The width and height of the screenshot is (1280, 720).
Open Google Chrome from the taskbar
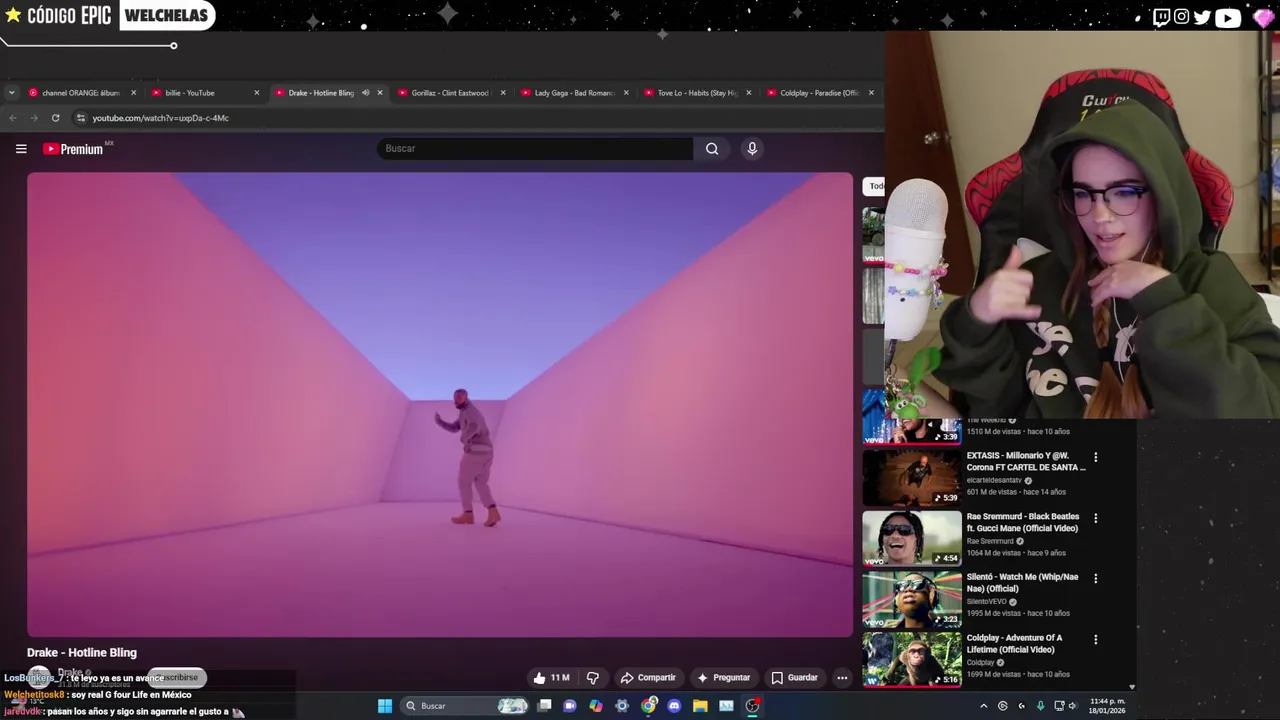point(648,706)
